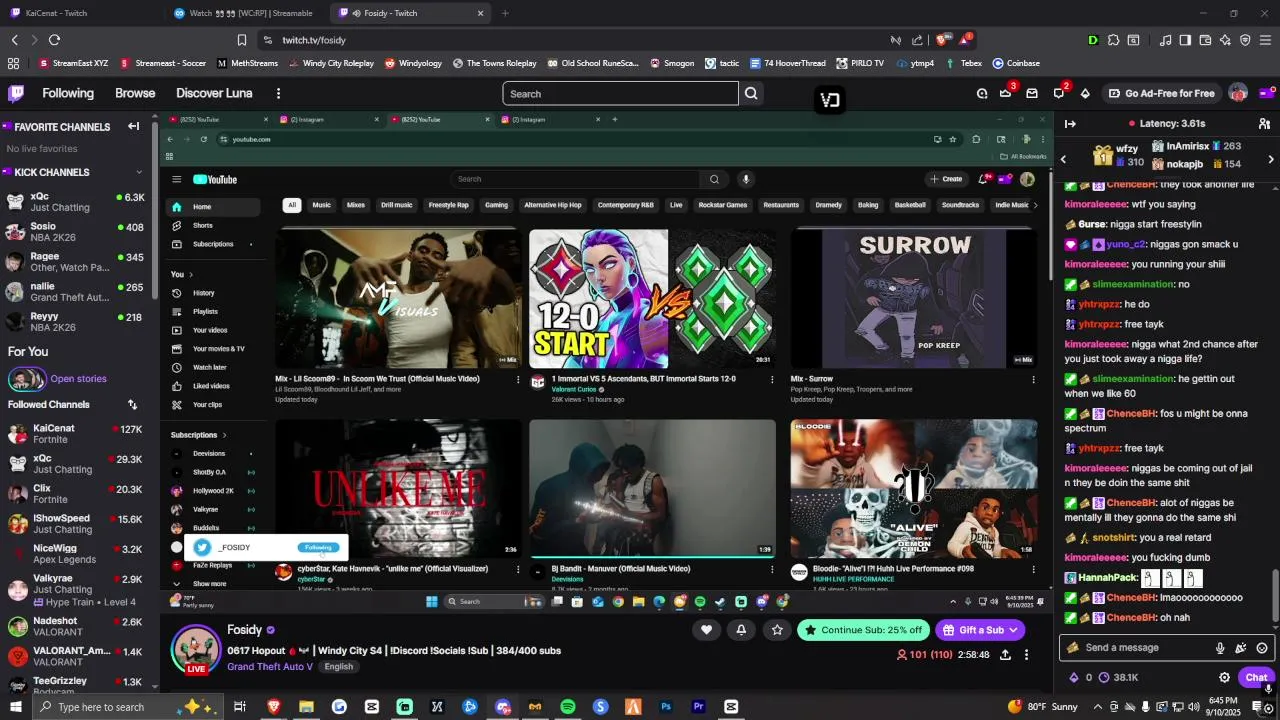Open Photoshop from the Windows taskbar
This screenshot has height=720, width=1280.
666,707
